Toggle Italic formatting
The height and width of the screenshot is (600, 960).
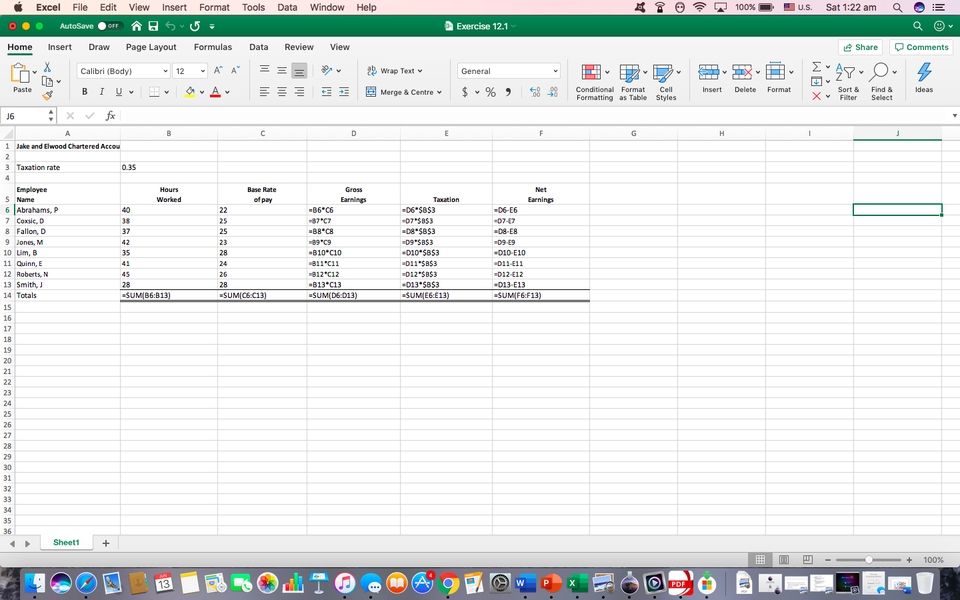coord(102,92)
